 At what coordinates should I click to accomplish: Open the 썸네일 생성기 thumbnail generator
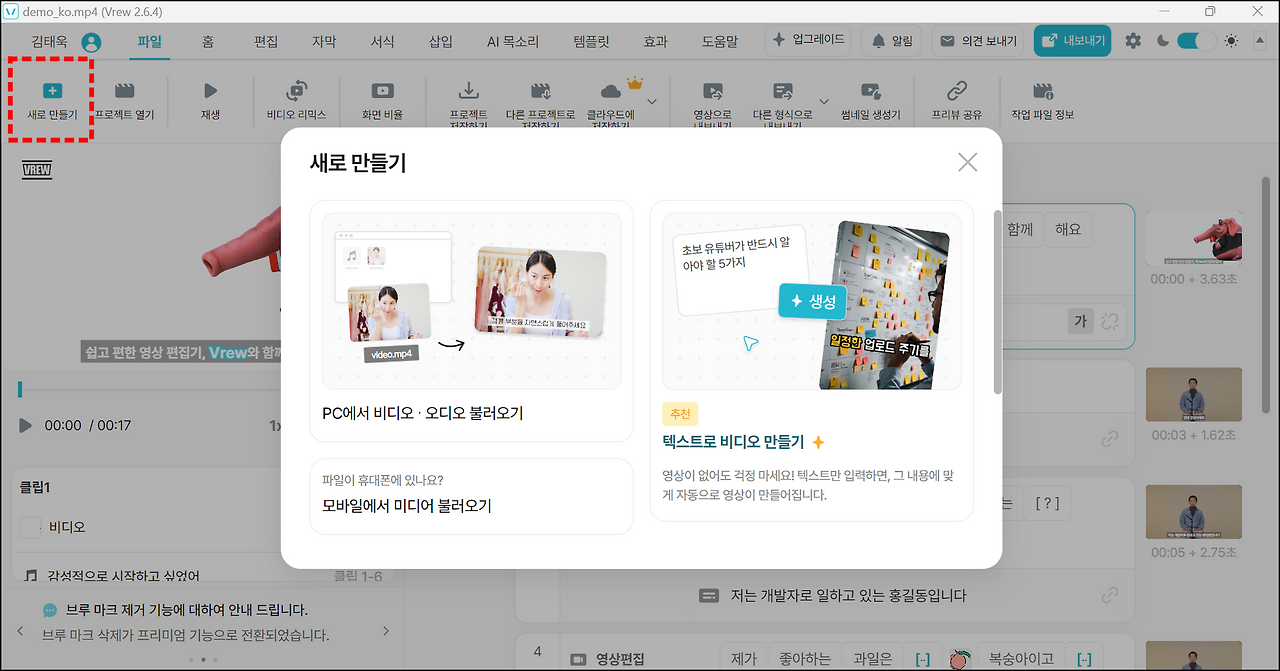pyautogui.click(x=871, y=100)
